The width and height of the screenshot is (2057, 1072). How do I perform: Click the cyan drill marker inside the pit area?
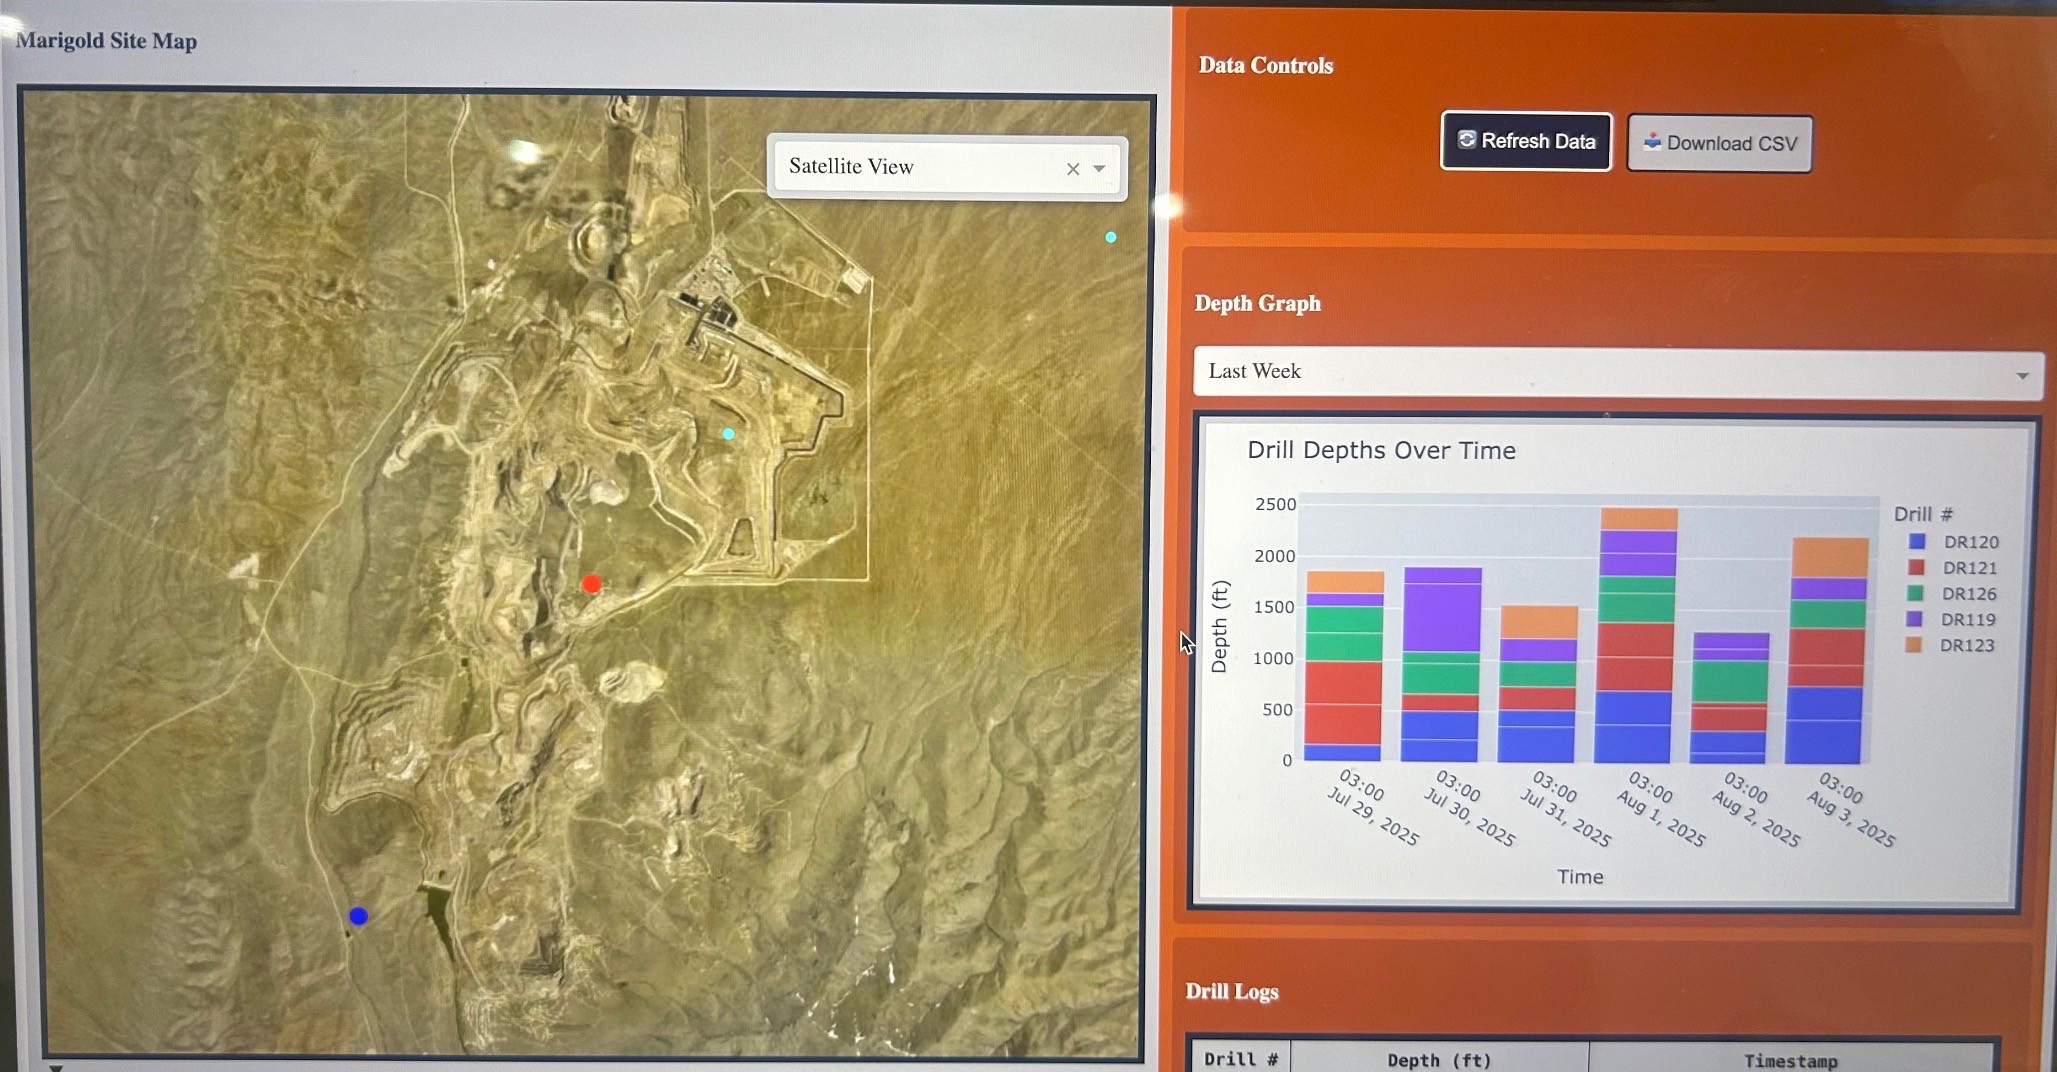point(728,433)
